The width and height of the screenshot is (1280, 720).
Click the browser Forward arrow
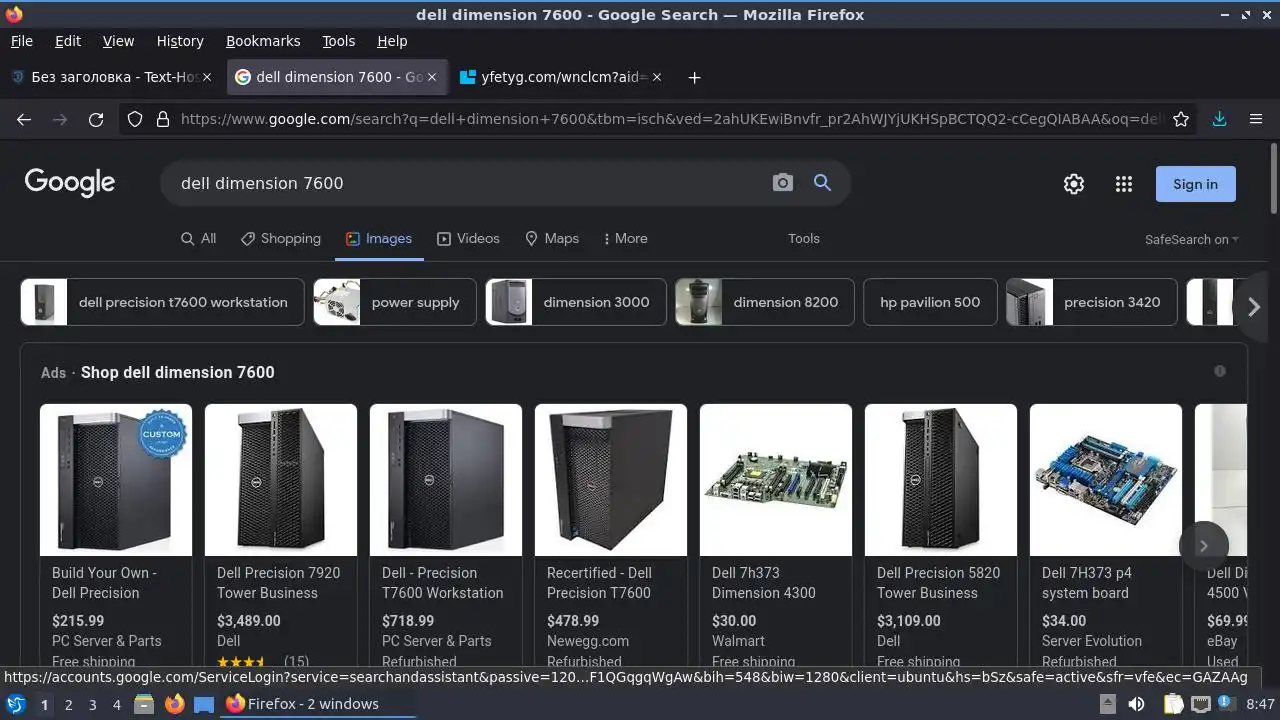[60, 119]
